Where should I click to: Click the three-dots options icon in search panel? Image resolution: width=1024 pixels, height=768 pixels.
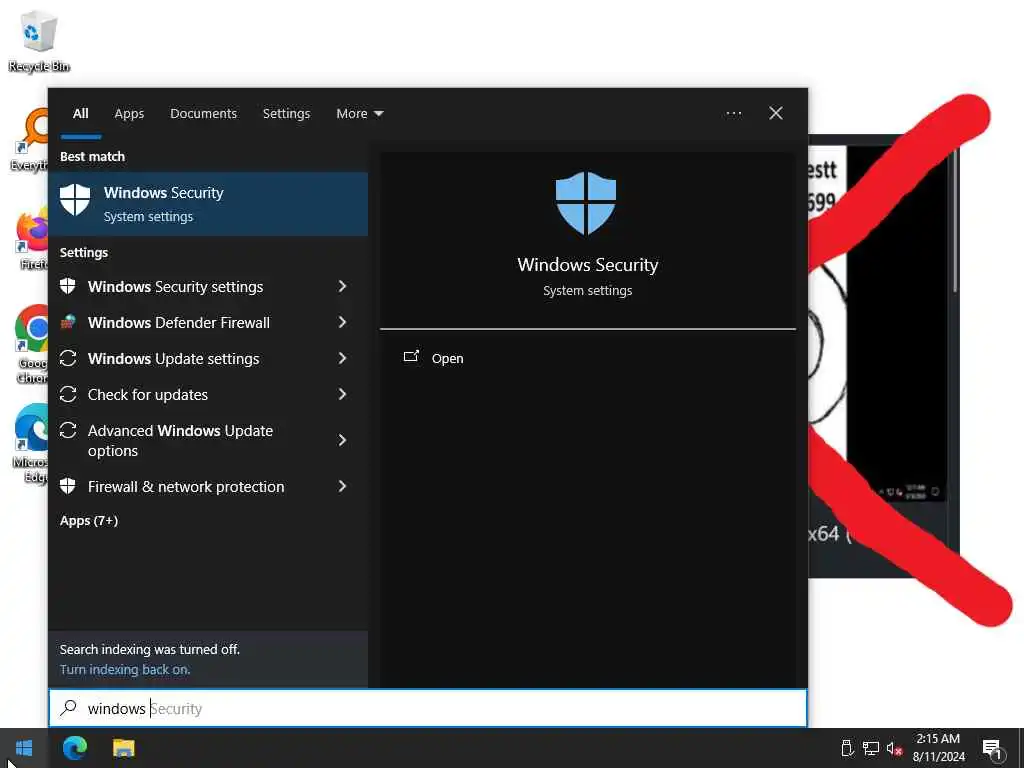tap(733, 114)
